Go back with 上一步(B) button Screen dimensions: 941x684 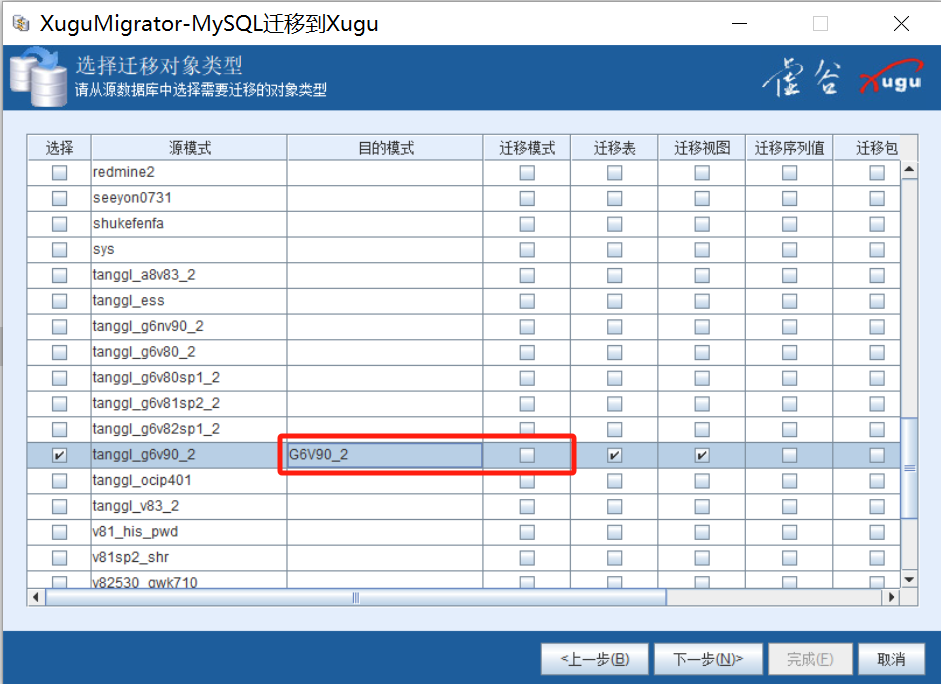595,659
